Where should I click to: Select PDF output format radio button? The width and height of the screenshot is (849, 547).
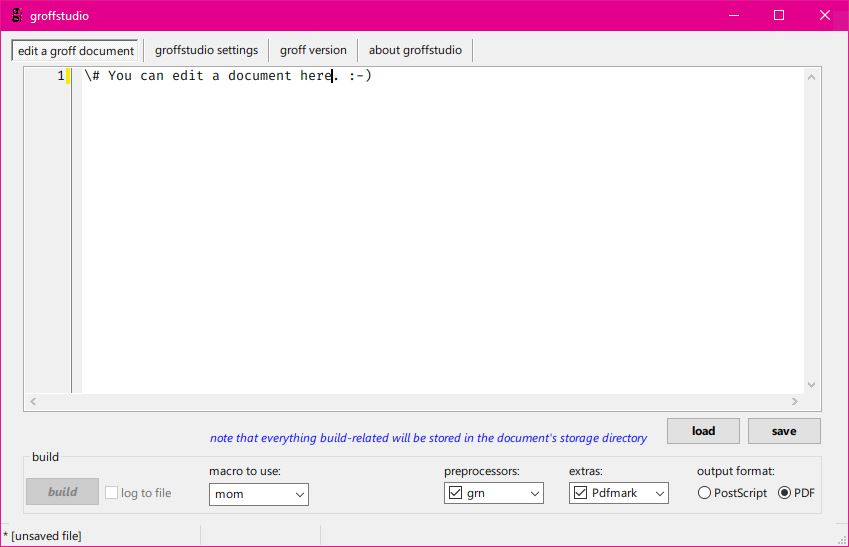click(x=784, y=493)
